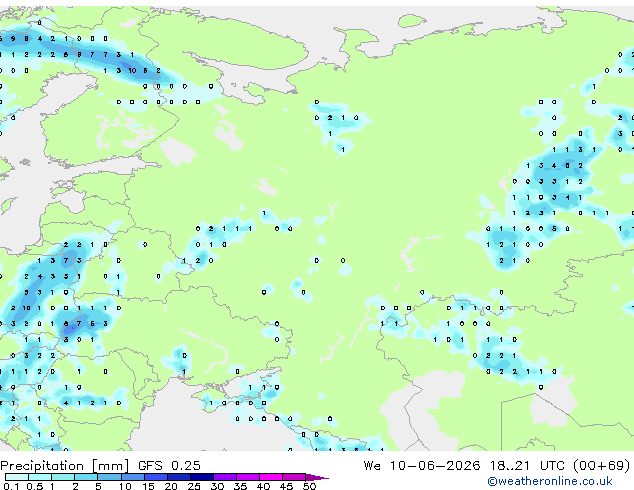Click the '15' legend scale label
Screen dimensions: 634x490
tap(148, 486)
